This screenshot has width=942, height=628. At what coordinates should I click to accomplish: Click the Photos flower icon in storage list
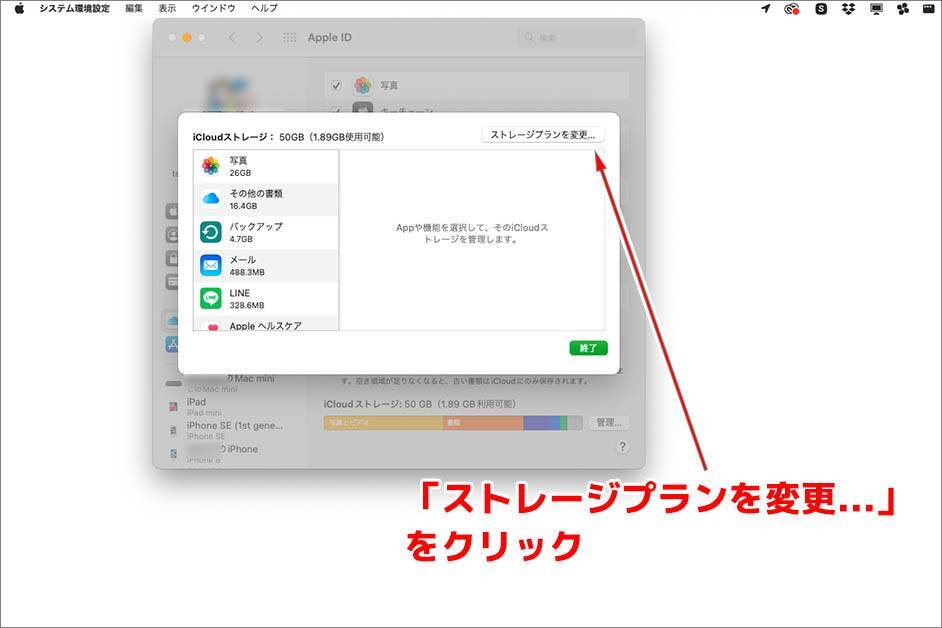pos(211,166)
